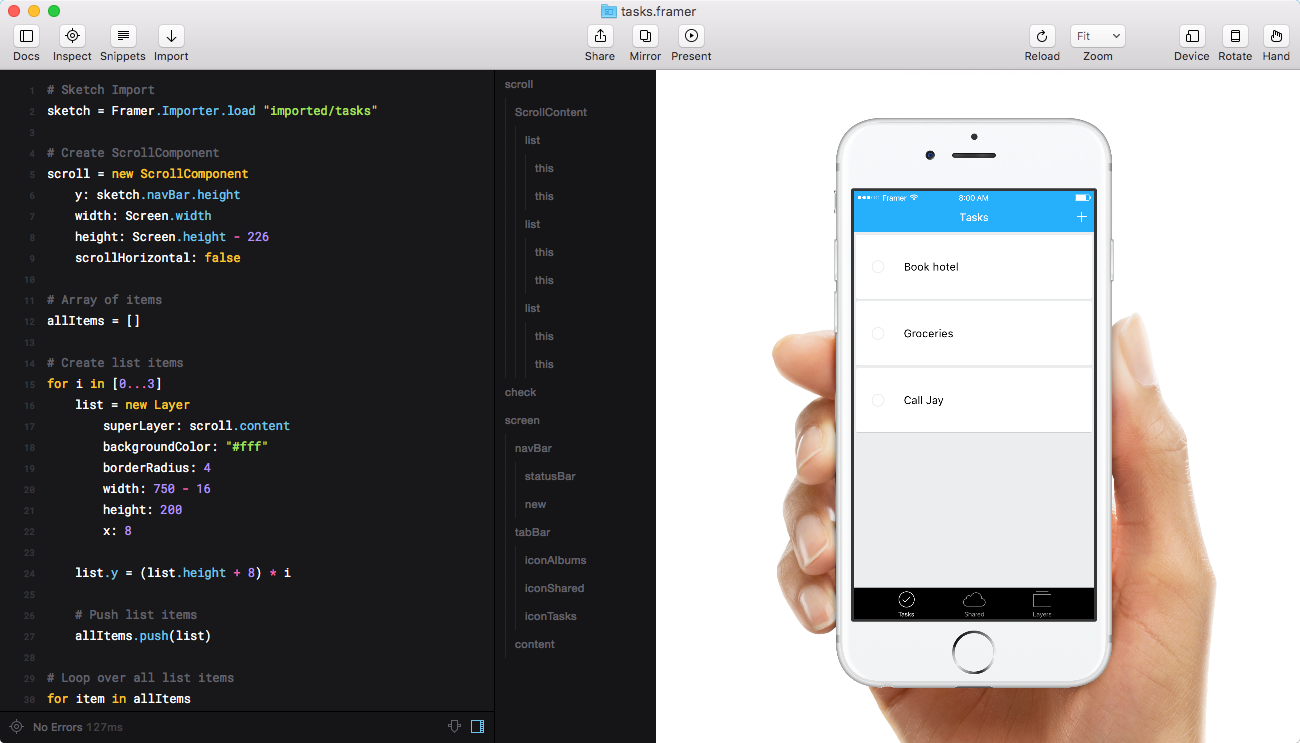The image size is (1300, 743).
Task: Select the scroll layer in the layer tree
Action: click(519, 84)
